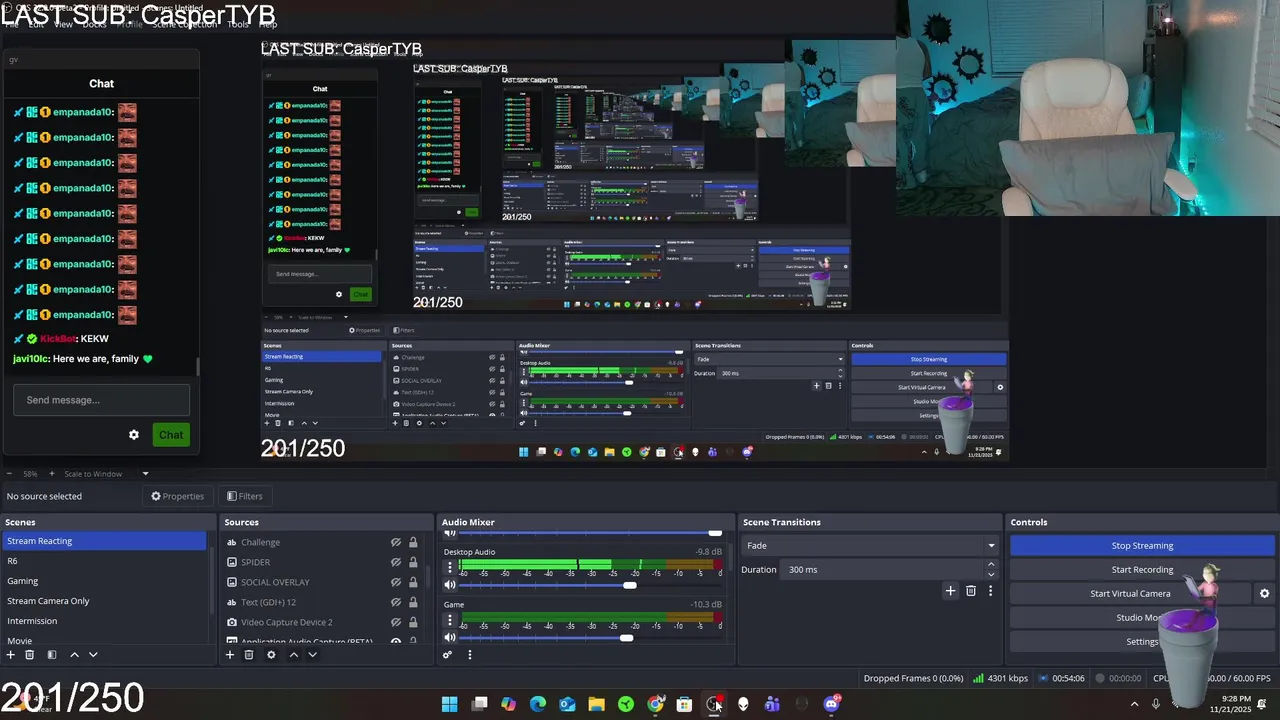Mute Game audio using its speaker icon
This screenshot has height=720, width=1280.
point(450,638)
